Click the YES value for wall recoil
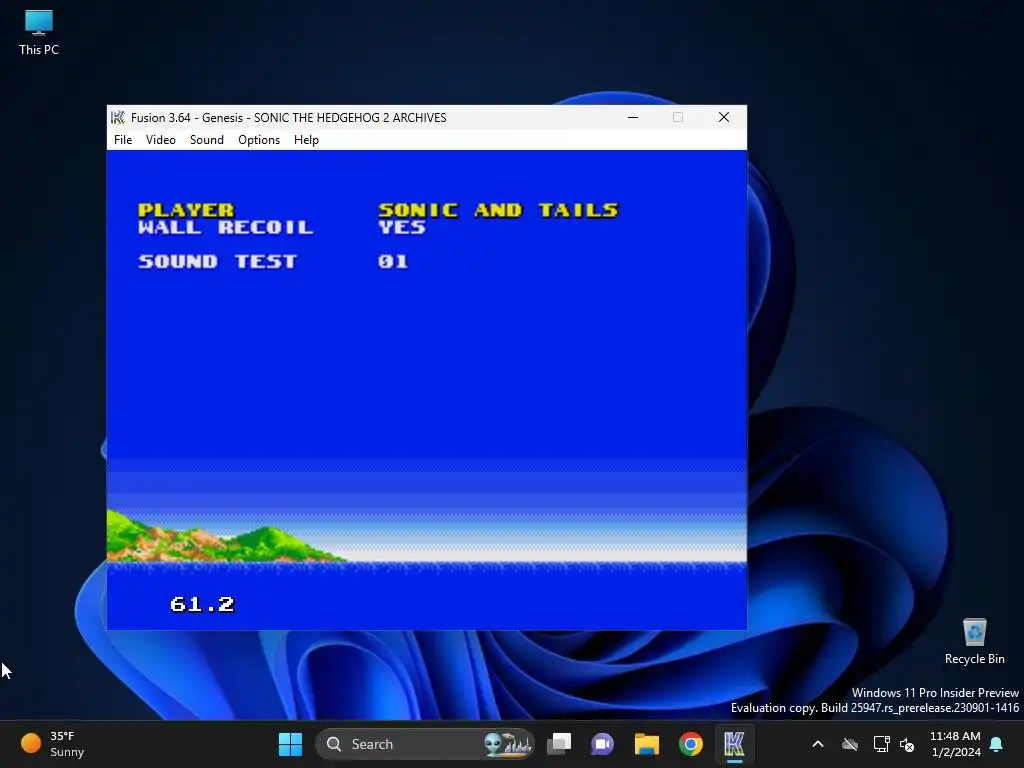1024x768 pixels. [402, 227]
